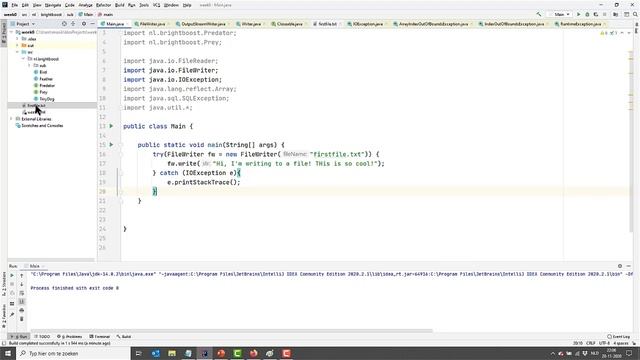Screen dimensions: 640x360
Task: Click the Build project hammer icon
Action: 539,14
